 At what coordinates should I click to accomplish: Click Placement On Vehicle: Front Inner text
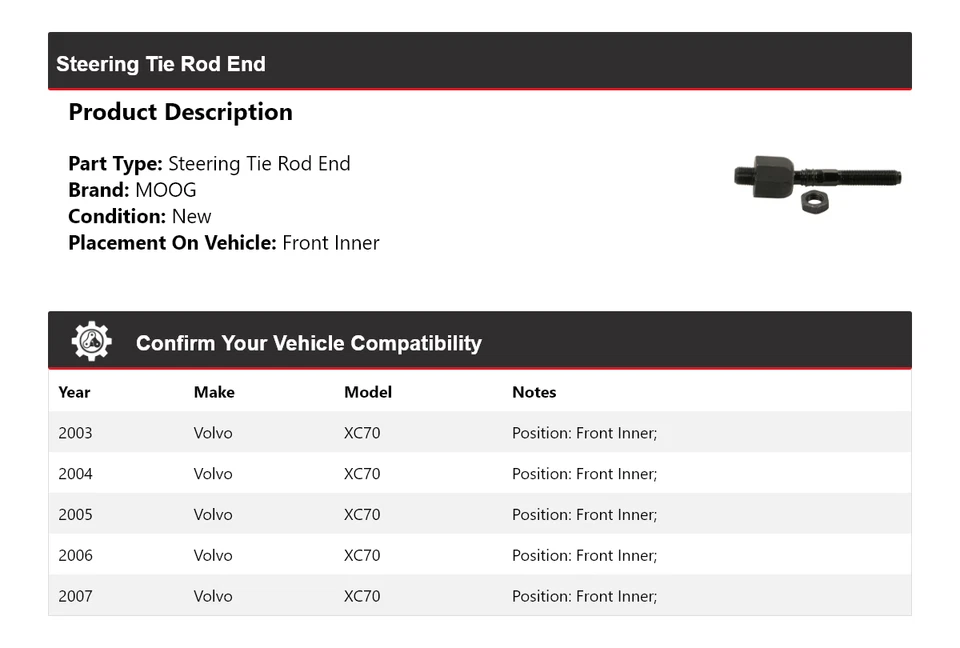point(224,242)
